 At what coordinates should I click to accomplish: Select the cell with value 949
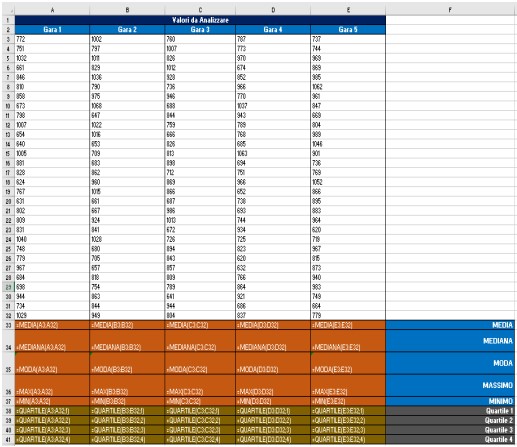[x=127, y=316]
